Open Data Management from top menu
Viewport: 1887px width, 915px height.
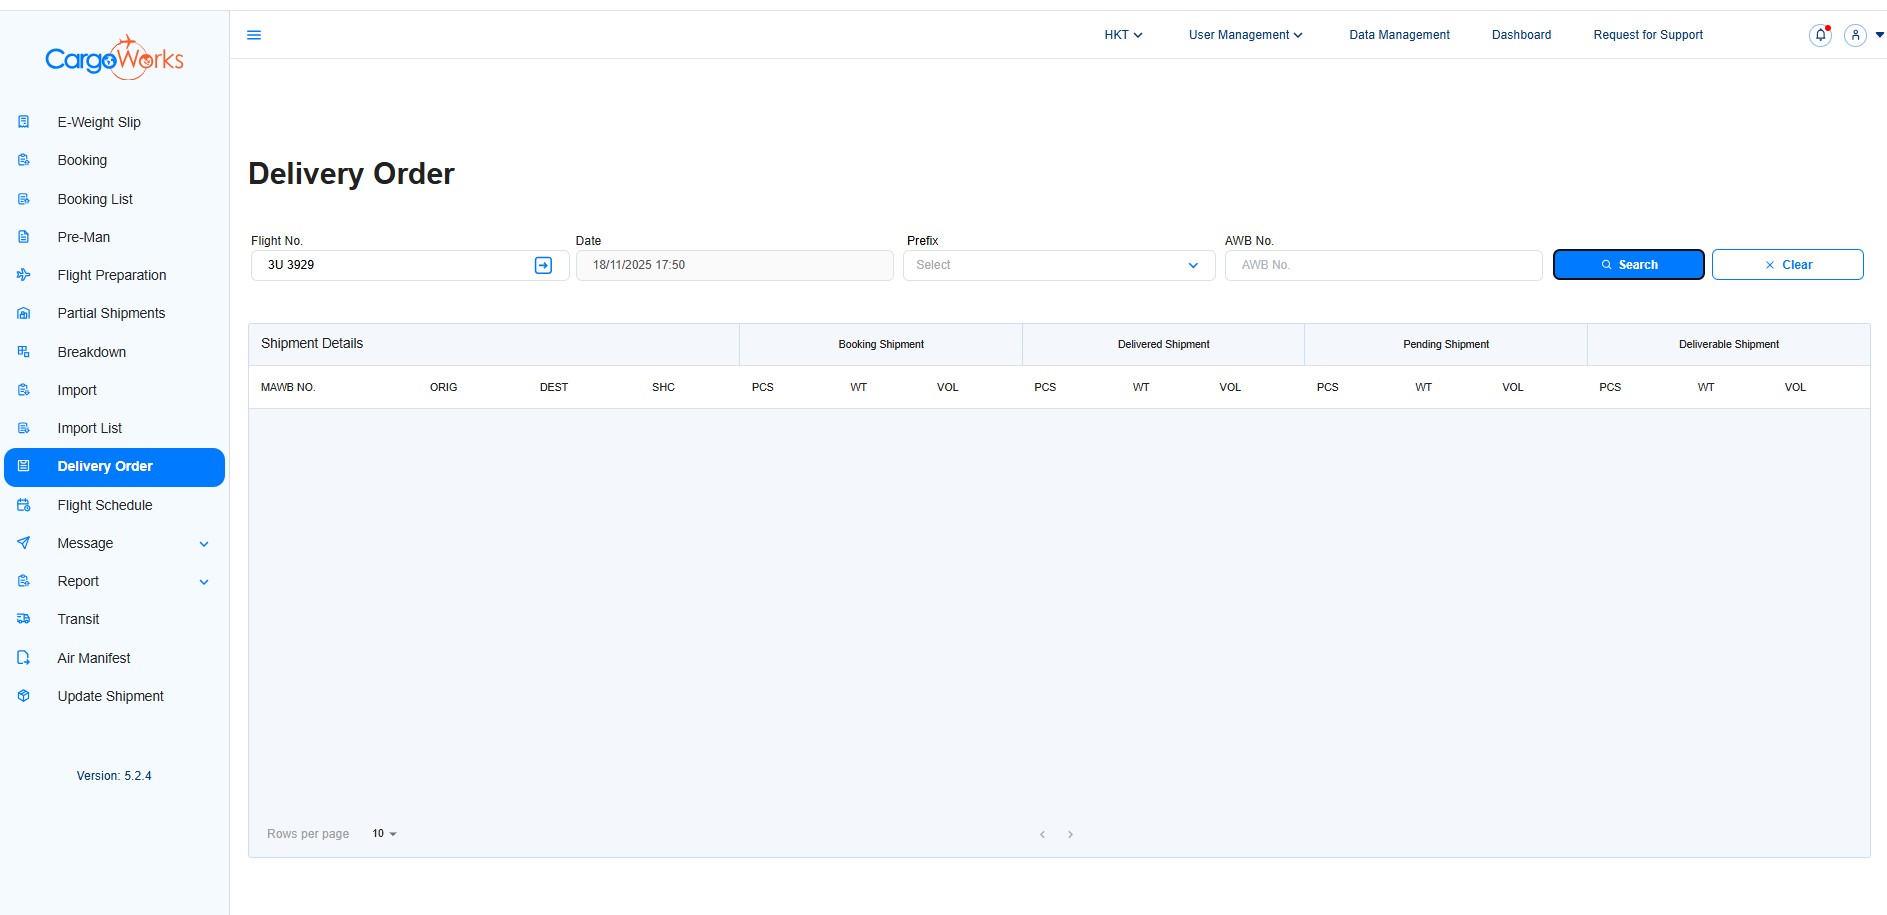pyautogui.click(x=1399, y=35)
